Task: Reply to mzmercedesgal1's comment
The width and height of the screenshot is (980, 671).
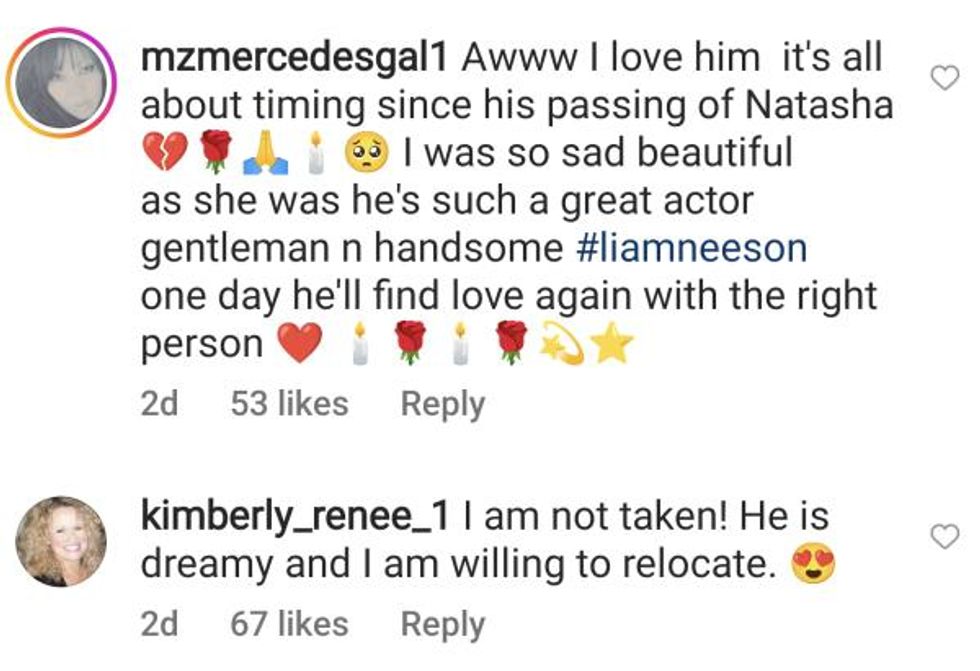Action: [x=442, y=404]
